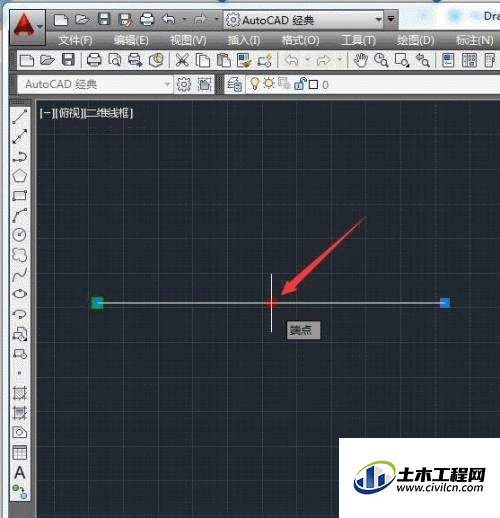Select the Polygon tool
The width and height of the screenshot is (500, 518).
[x=20, y=176]
